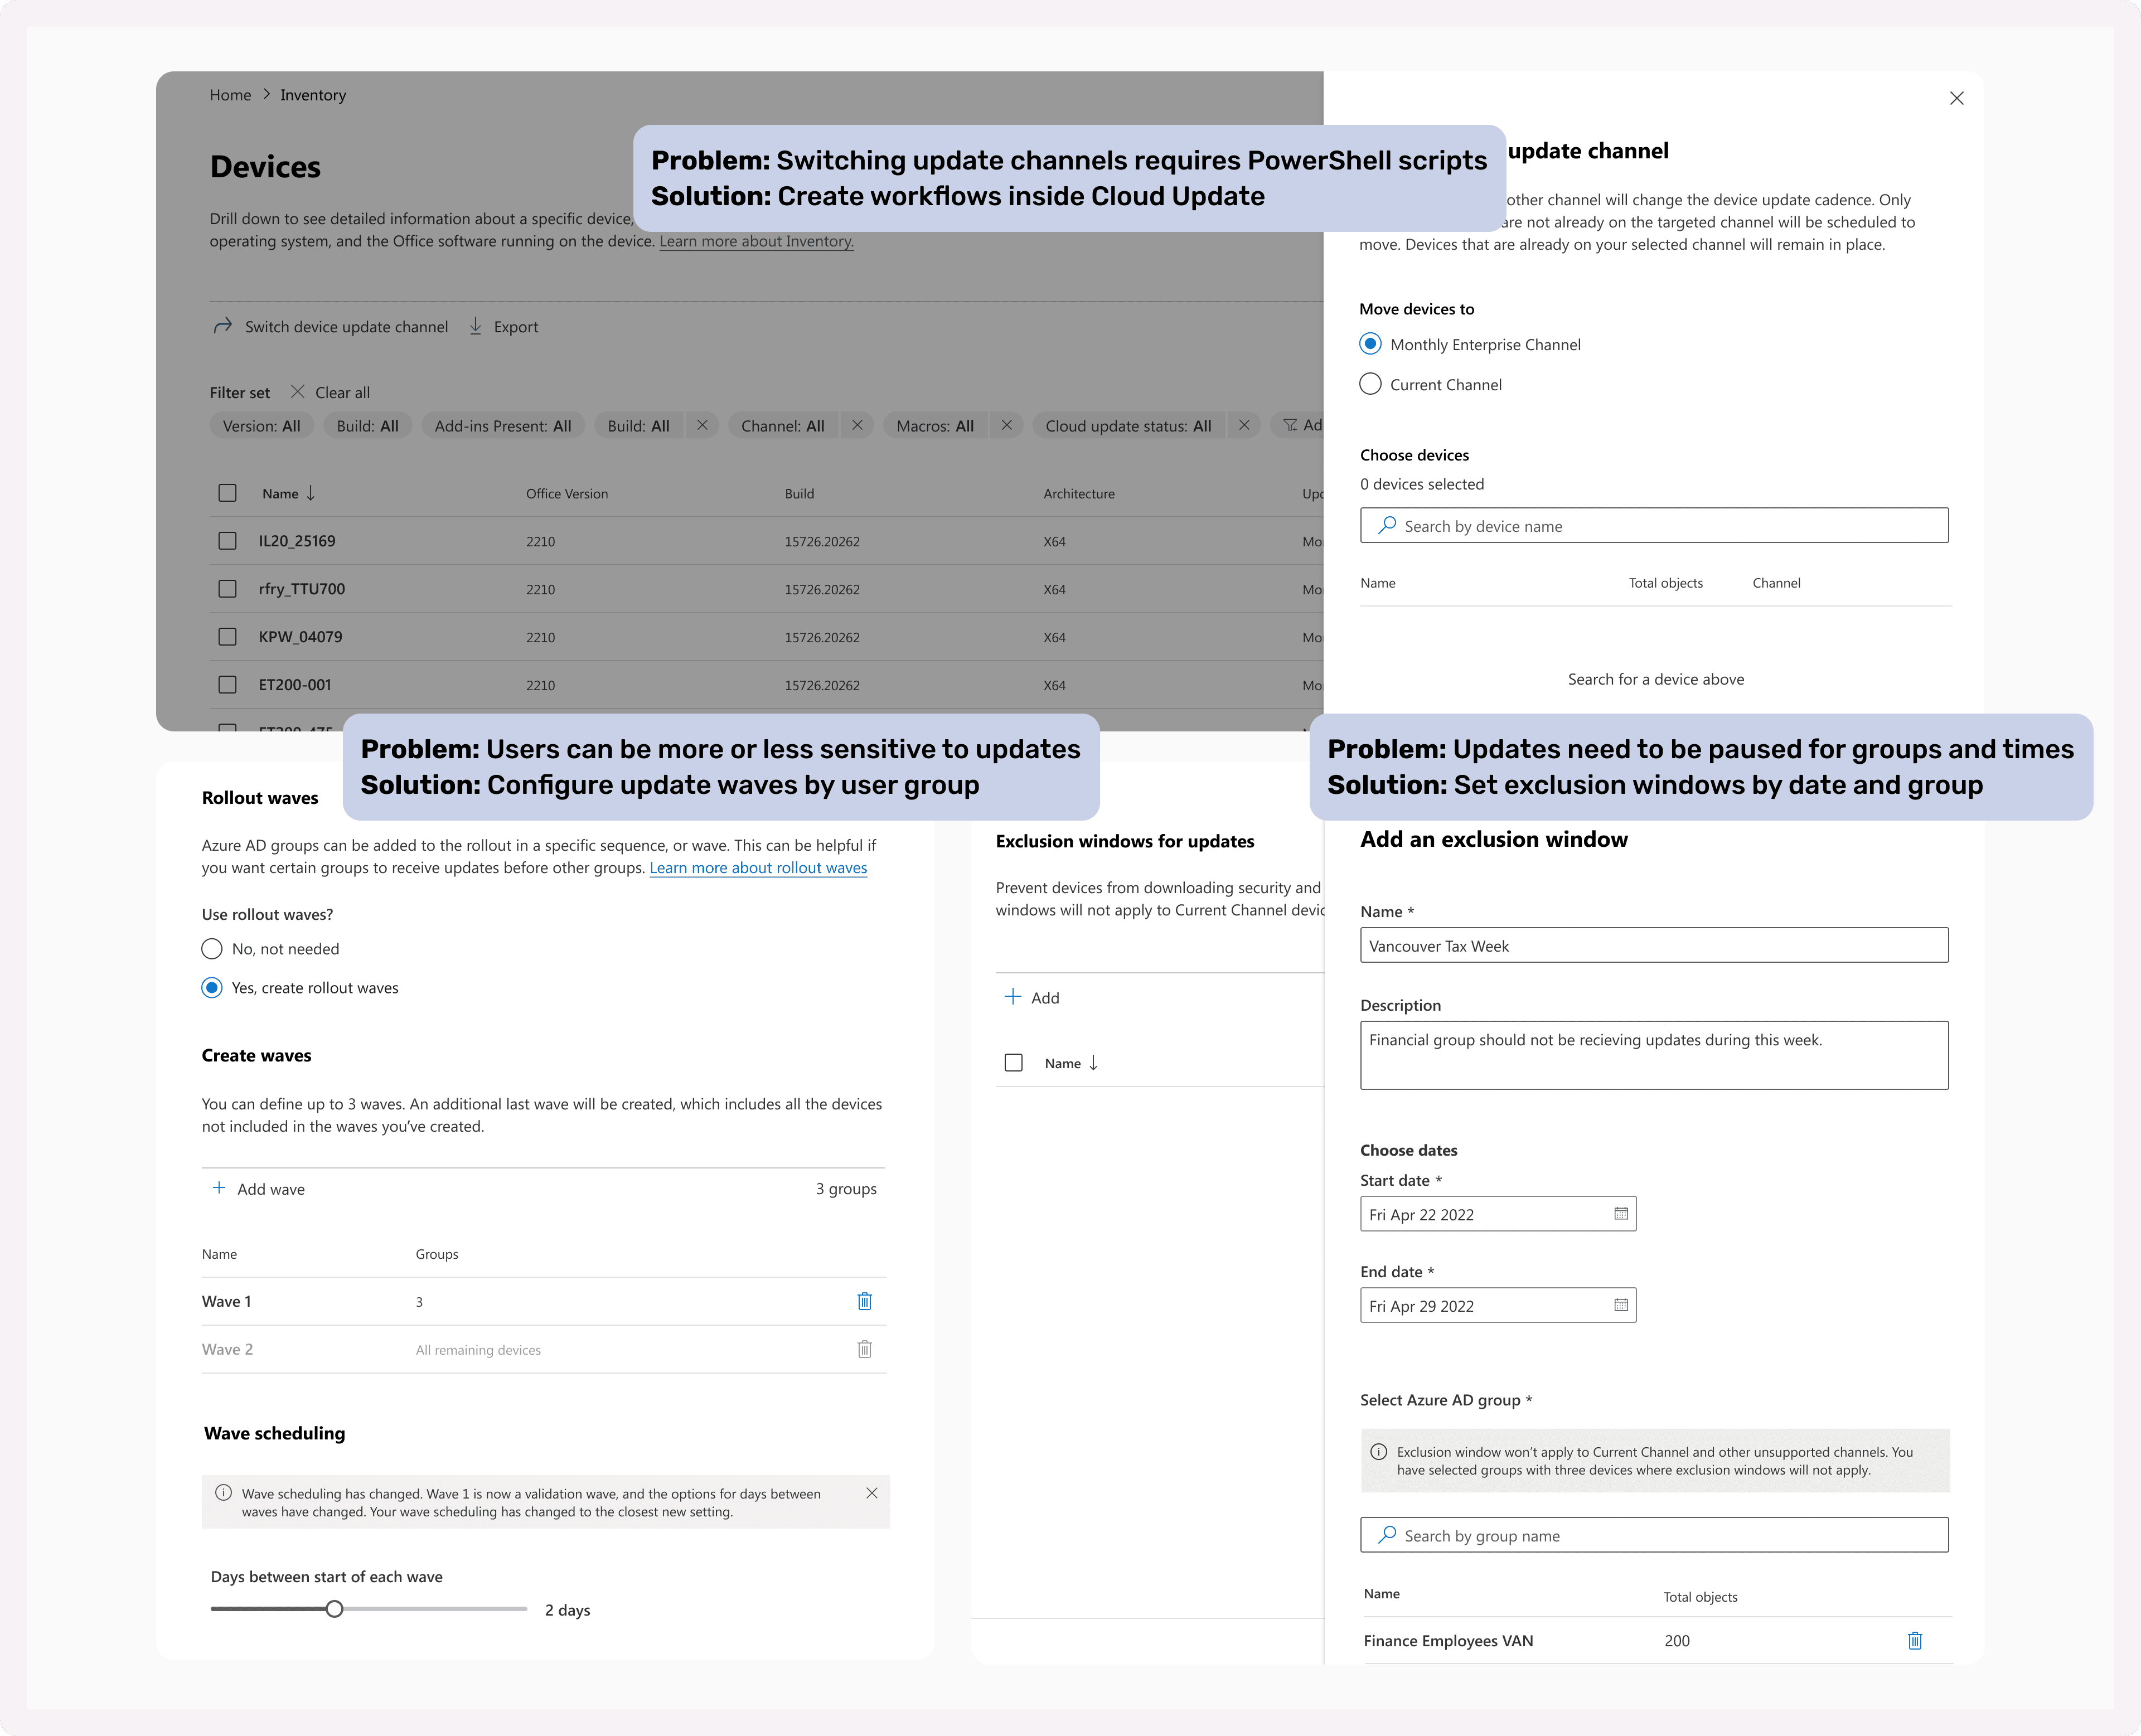The width and height of the screenshot is (2141, 1736).
Task: Expand the Cloud update status filter
Action: [x=1127, y=426]
